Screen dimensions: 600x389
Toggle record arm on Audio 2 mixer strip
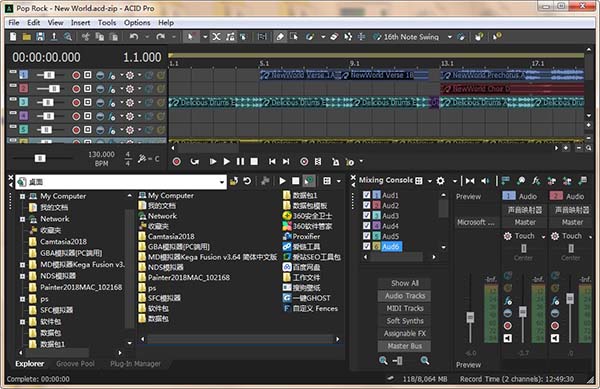click(555, 326)
